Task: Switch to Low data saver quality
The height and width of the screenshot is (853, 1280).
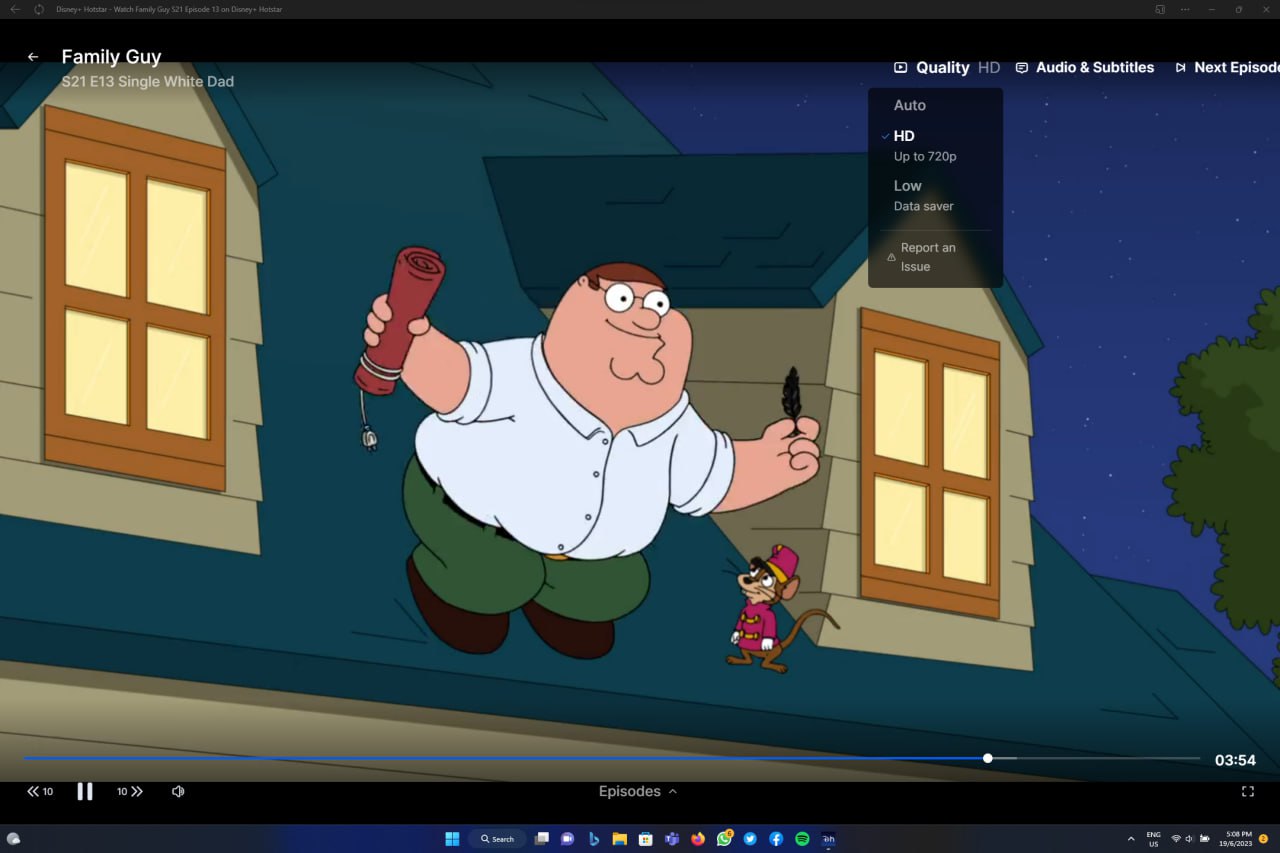Action: coord(924,195)
